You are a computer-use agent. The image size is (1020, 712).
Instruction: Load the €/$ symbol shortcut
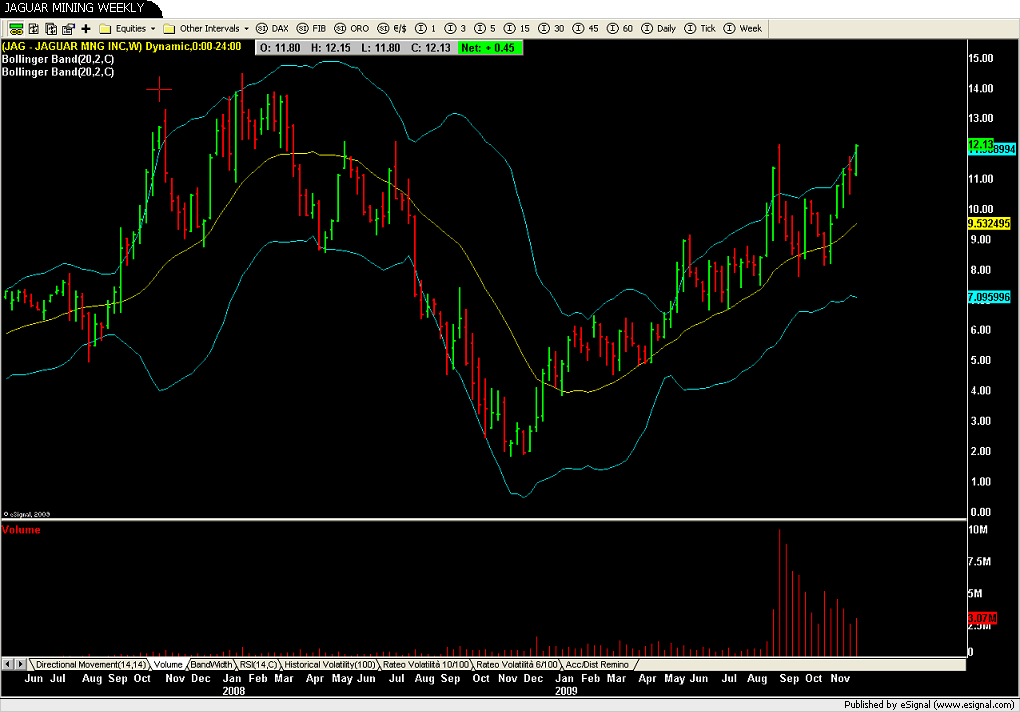coord(391,28)
